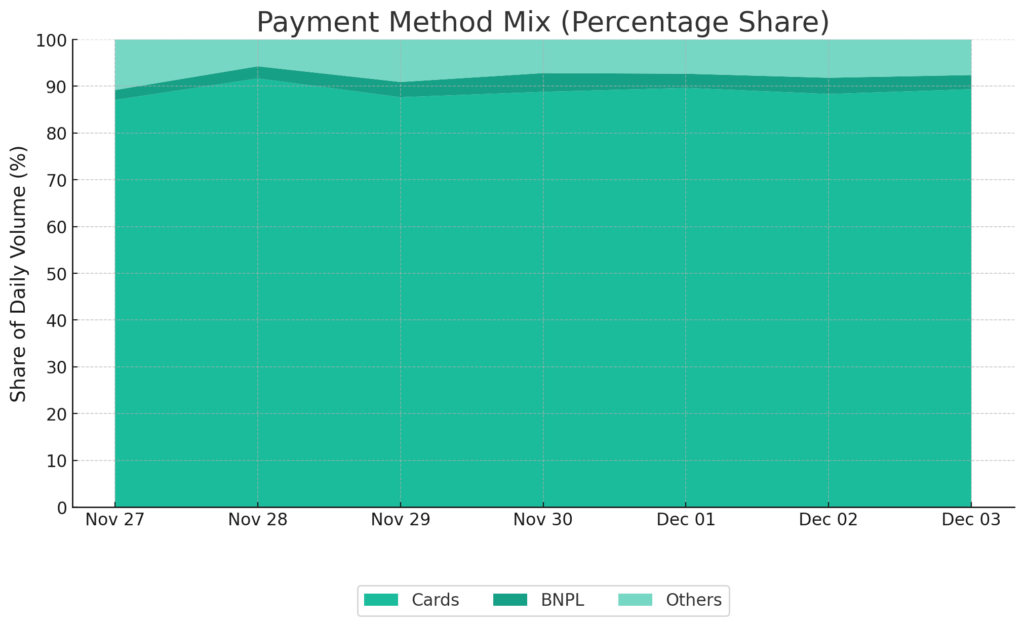Click the Nov 28 x-axis tick label
Image resolution: width=1024 pixels, height=626 pixels.
(258, 519)
